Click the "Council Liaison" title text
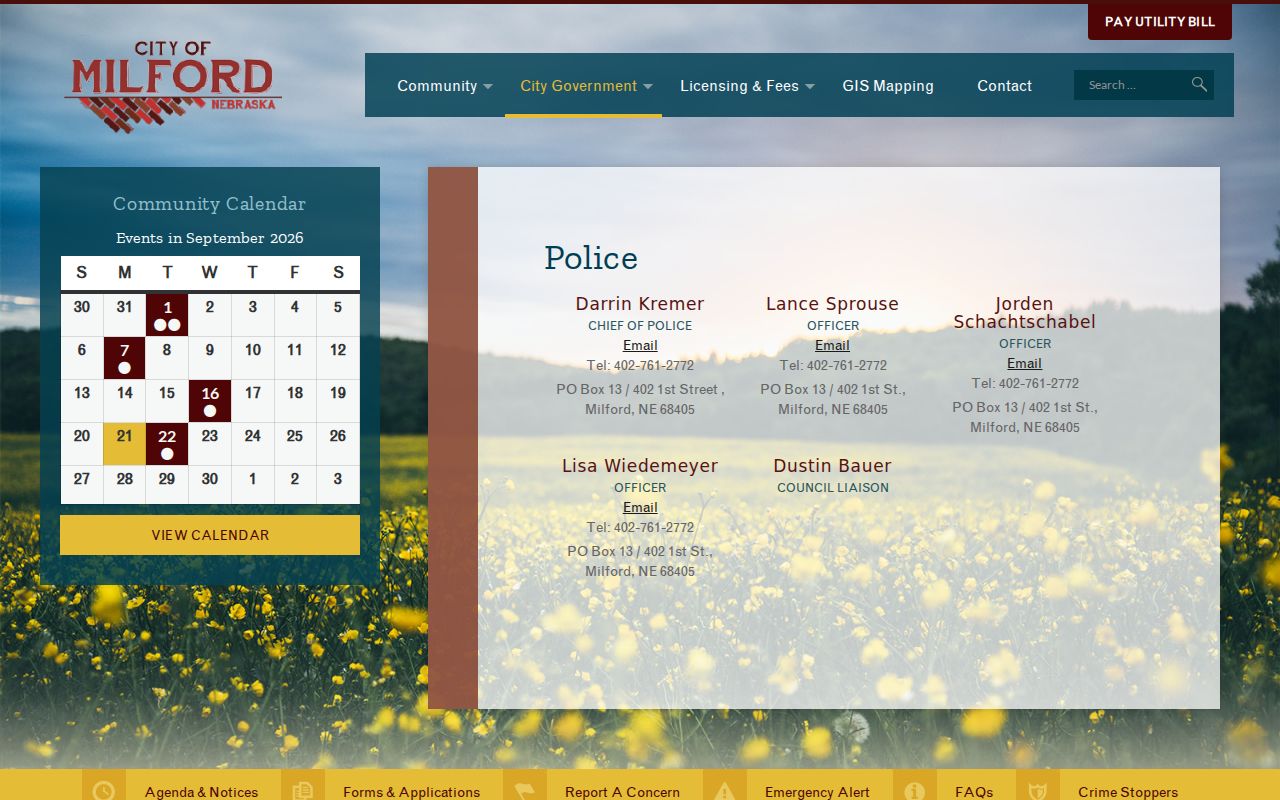 [x=833, y=488]
